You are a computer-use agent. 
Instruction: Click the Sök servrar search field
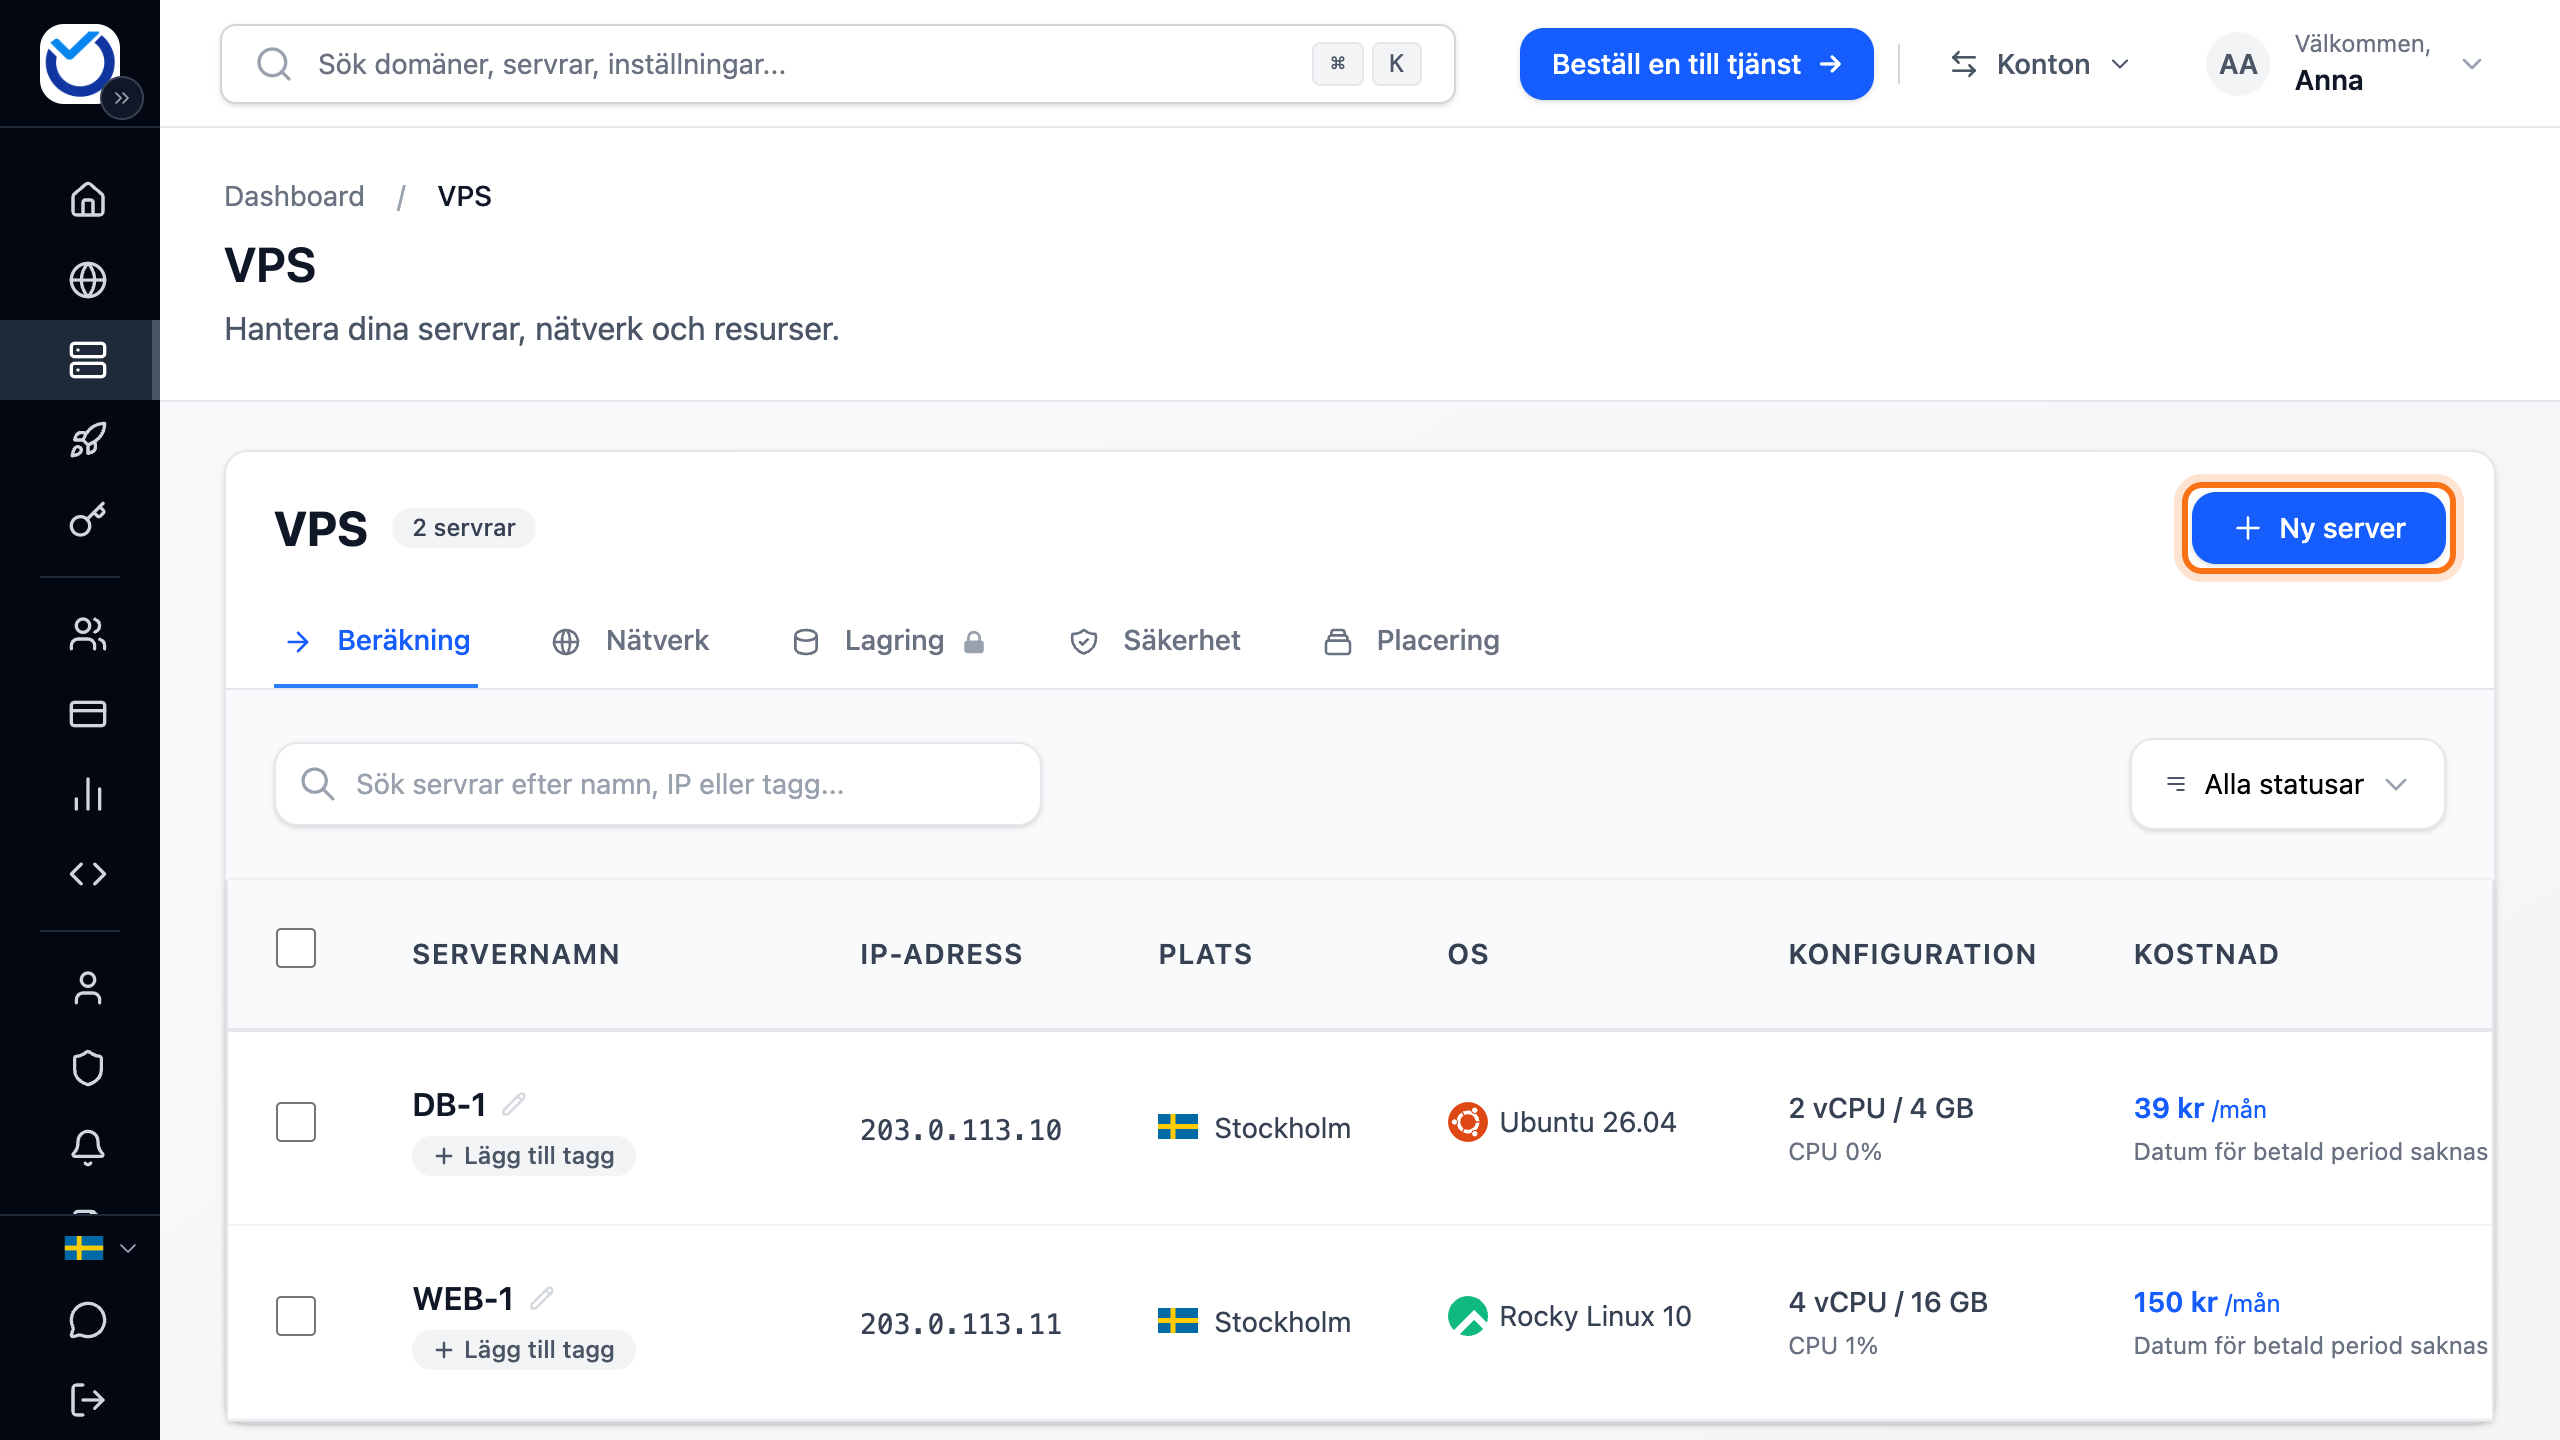(658, 784)
